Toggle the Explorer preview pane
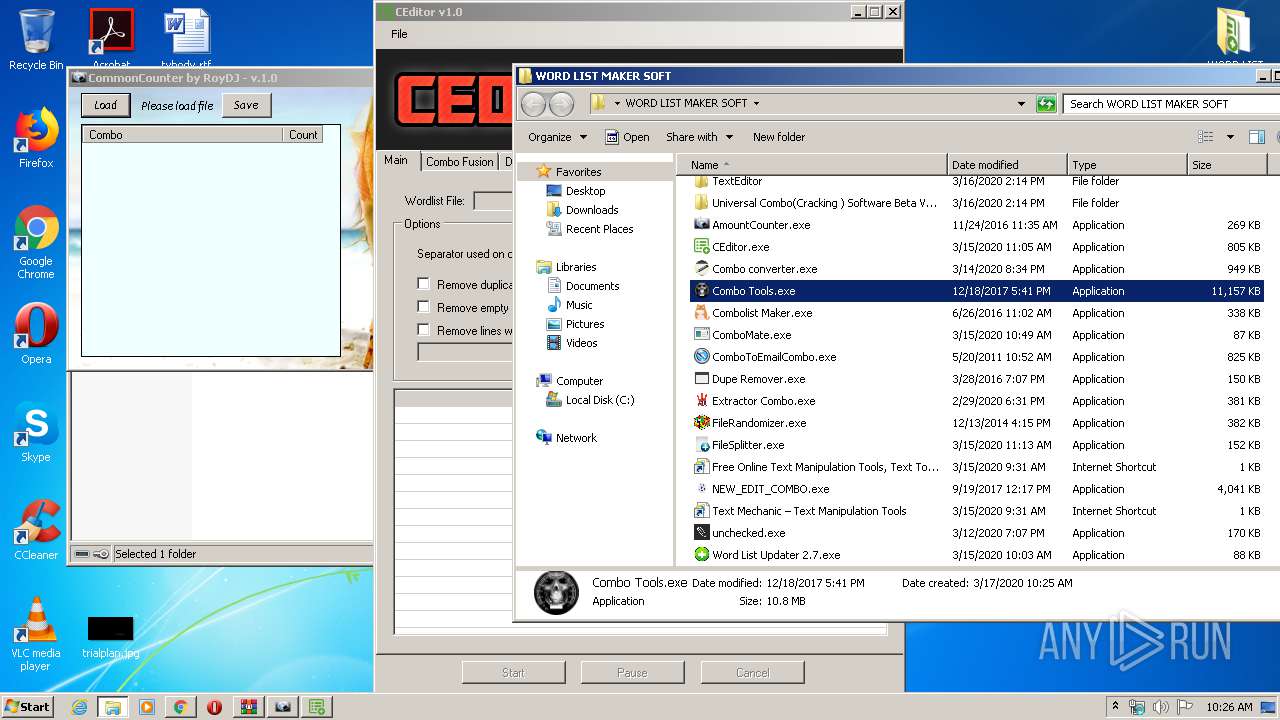This screenshot has height=720, width=1280. click(1257, 137)
